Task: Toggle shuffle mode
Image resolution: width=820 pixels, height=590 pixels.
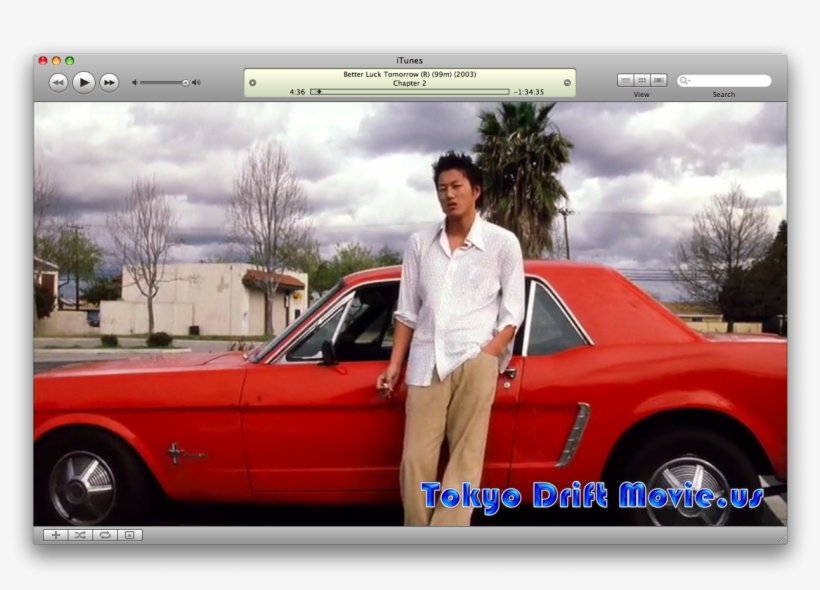Action: pos(80,535)
